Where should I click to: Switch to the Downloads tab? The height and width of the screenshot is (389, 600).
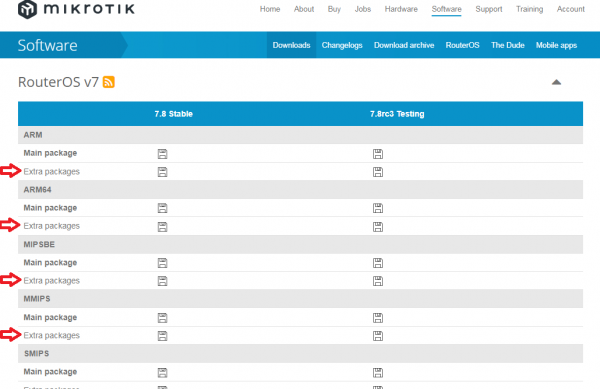[291, 45]
